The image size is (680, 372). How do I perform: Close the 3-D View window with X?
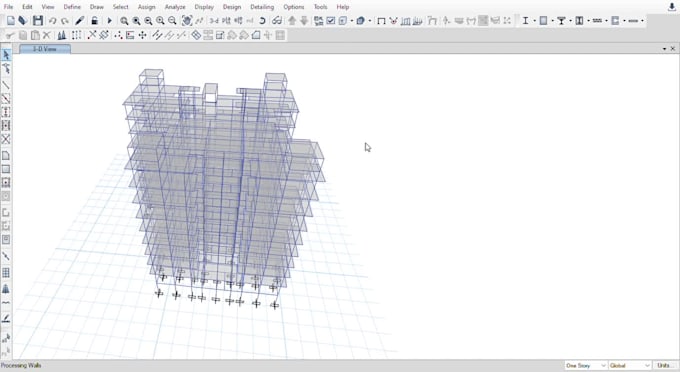click(x=673, y=49)
